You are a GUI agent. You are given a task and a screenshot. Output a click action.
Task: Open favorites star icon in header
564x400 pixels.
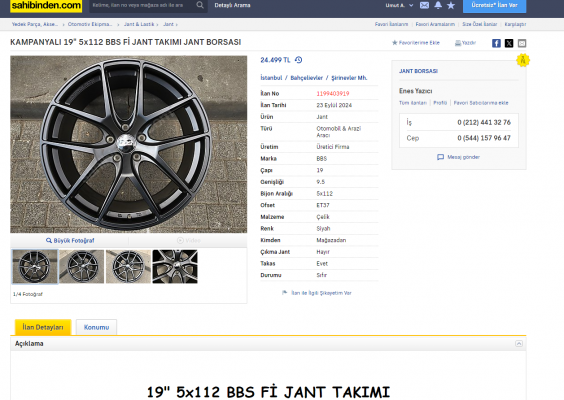[x=451, y=5]
